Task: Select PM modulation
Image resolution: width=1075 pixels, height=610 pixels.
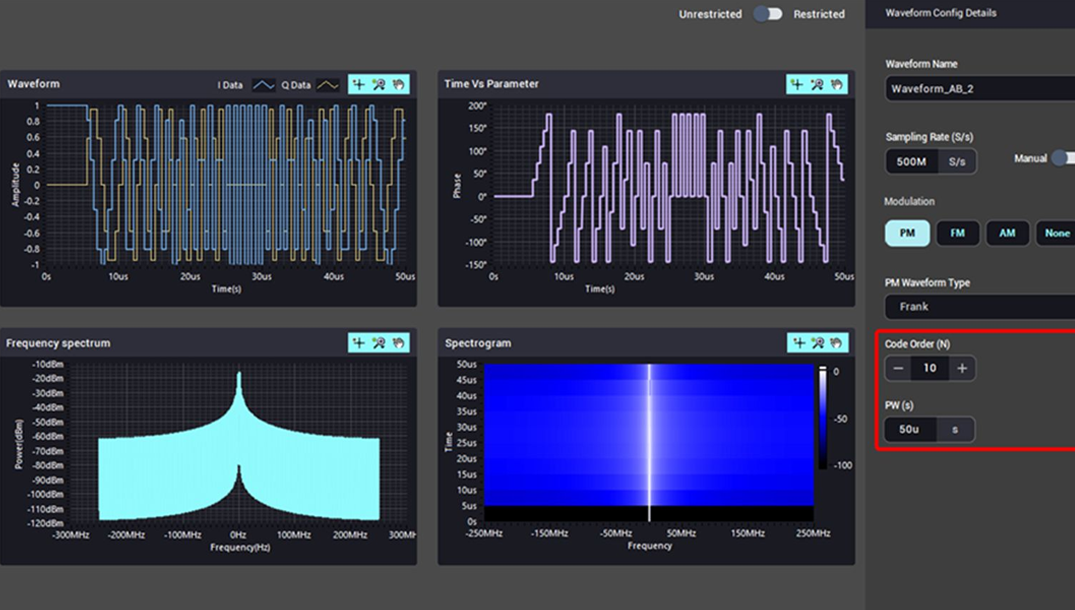Action: point(907,233)
